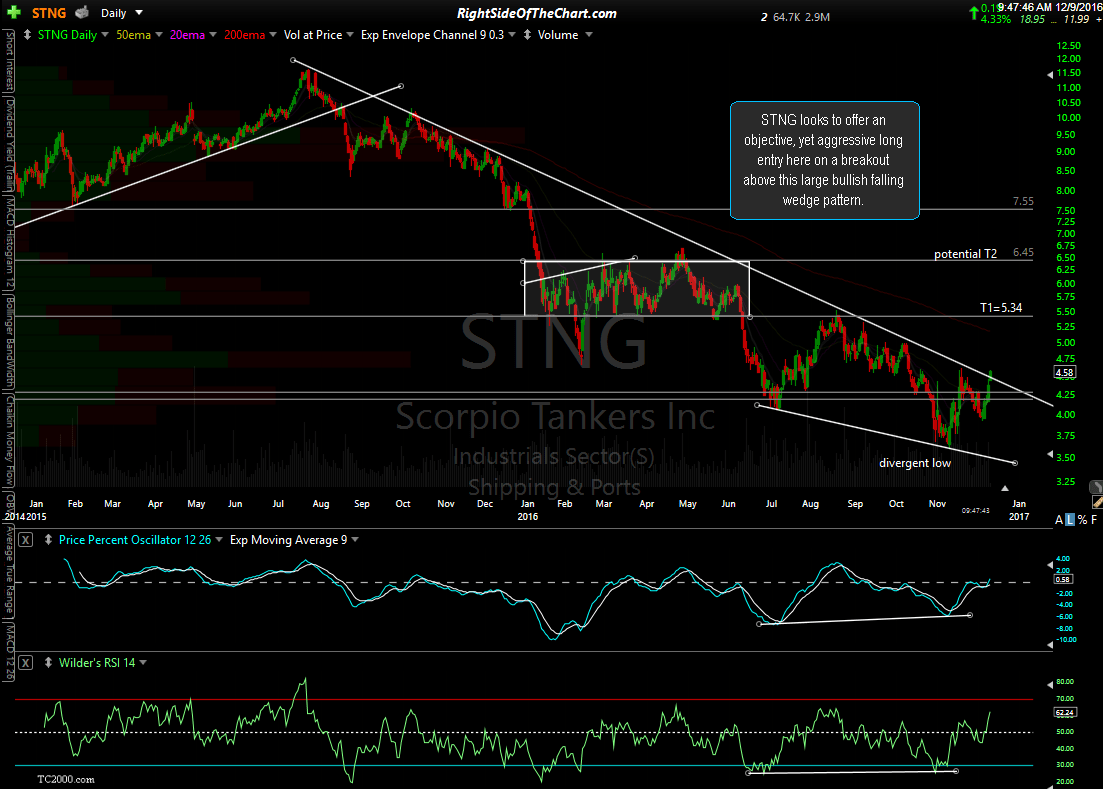Expand the STNG Daily plot options arrow
The image size is (1103, 789).
pyautogui.click(x=105, y=34)
